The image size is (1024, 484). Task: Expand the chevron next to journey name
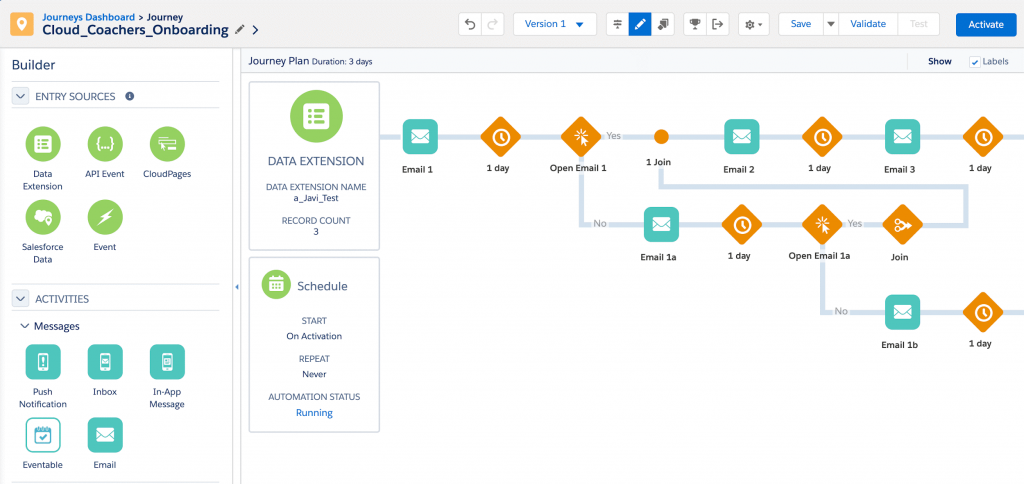[x=255, y=29]
